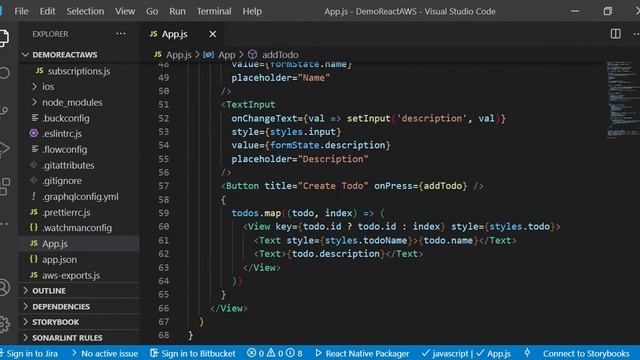Click the App.js status bar item

click(493, 353)
